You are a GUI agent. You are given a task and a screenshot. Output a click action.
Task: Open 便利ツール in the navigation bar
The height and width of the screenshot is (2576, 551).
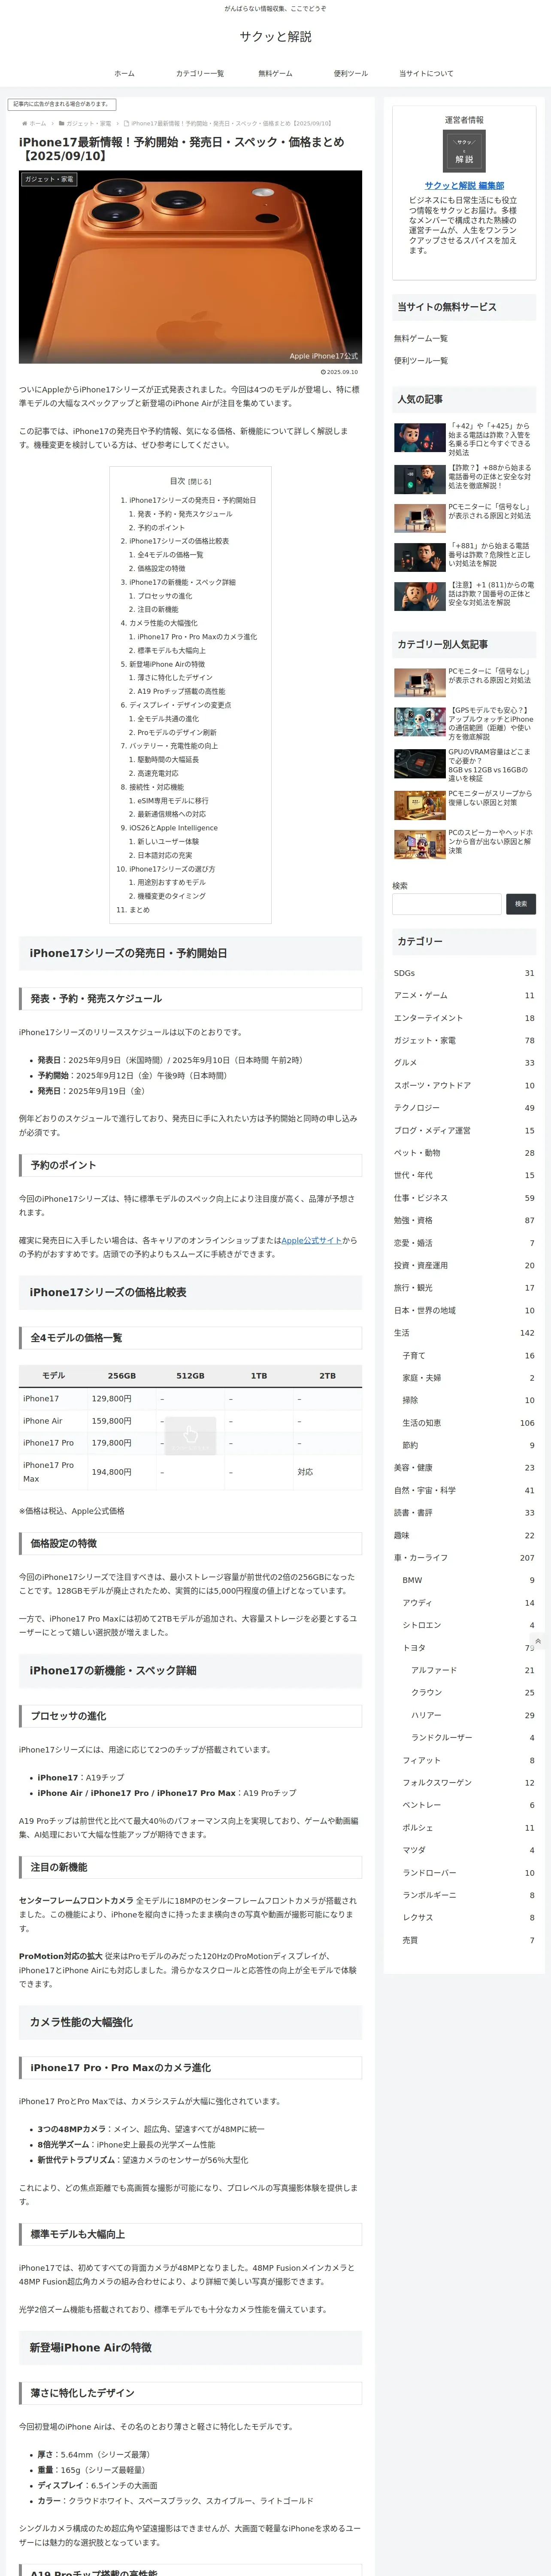pyautogui.click(x=351, y=73)
